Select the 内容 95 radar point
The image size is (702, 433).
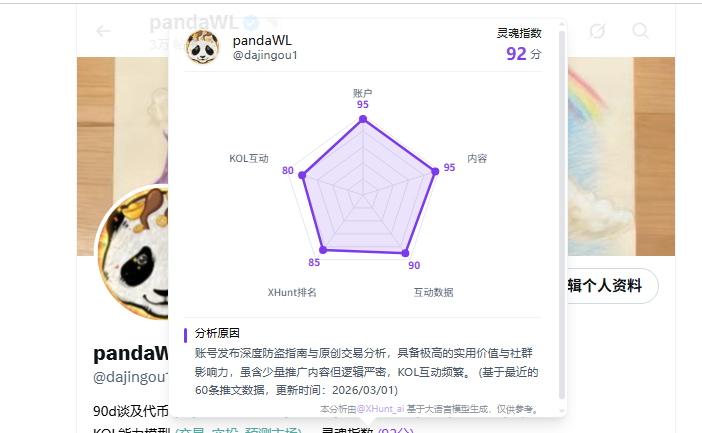coord(435,171)
